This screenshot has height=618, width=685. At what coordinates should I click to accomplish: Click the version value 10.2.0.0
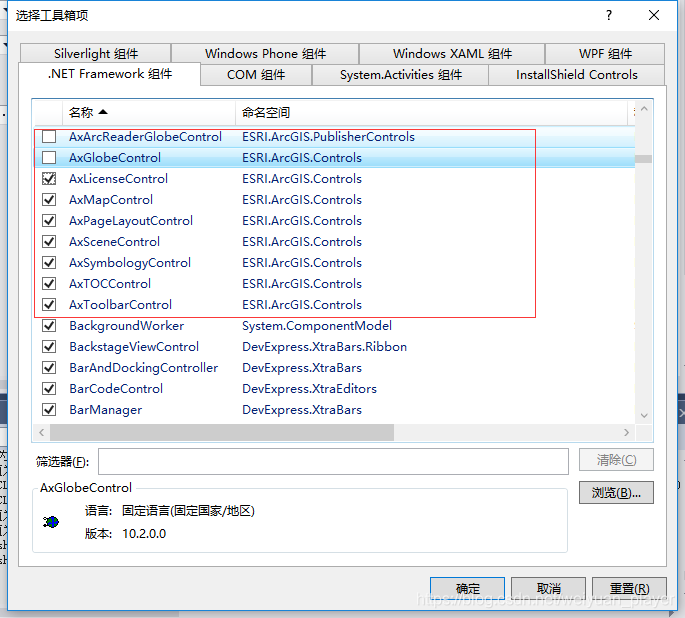click(144, 534)
